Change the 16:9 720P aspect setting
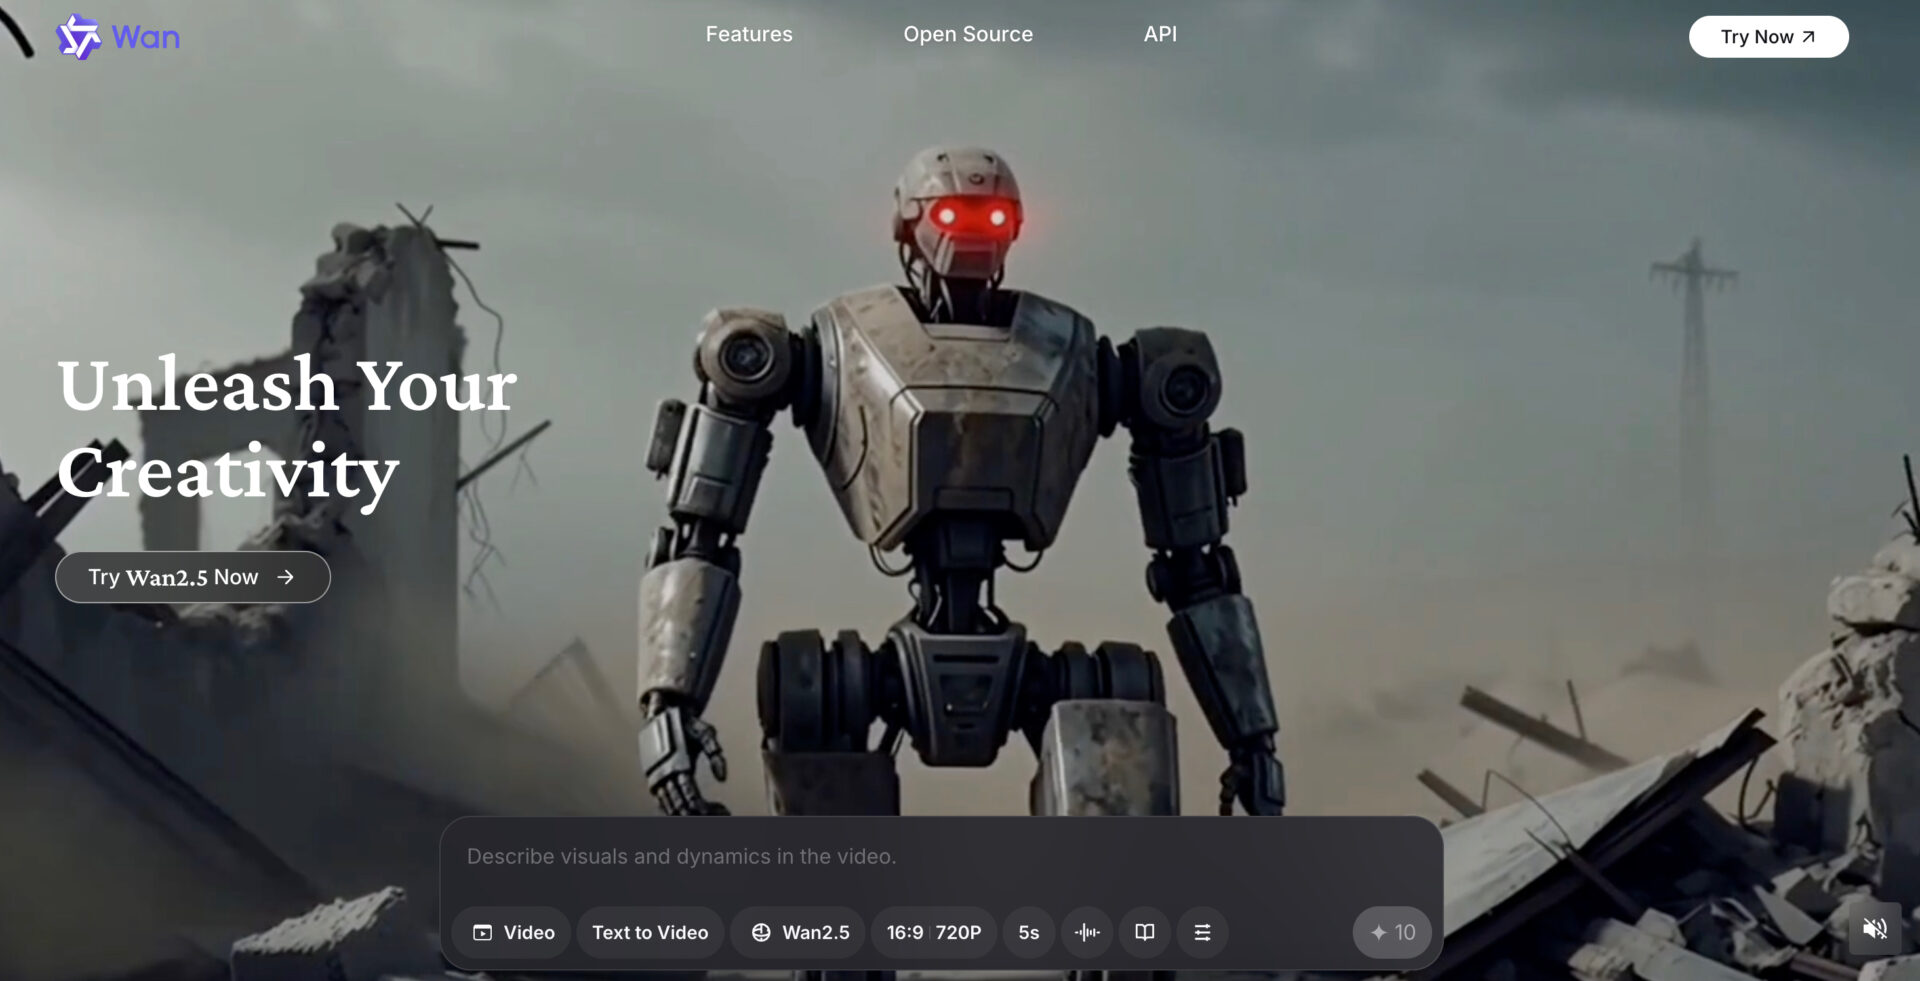 [934, 932]
